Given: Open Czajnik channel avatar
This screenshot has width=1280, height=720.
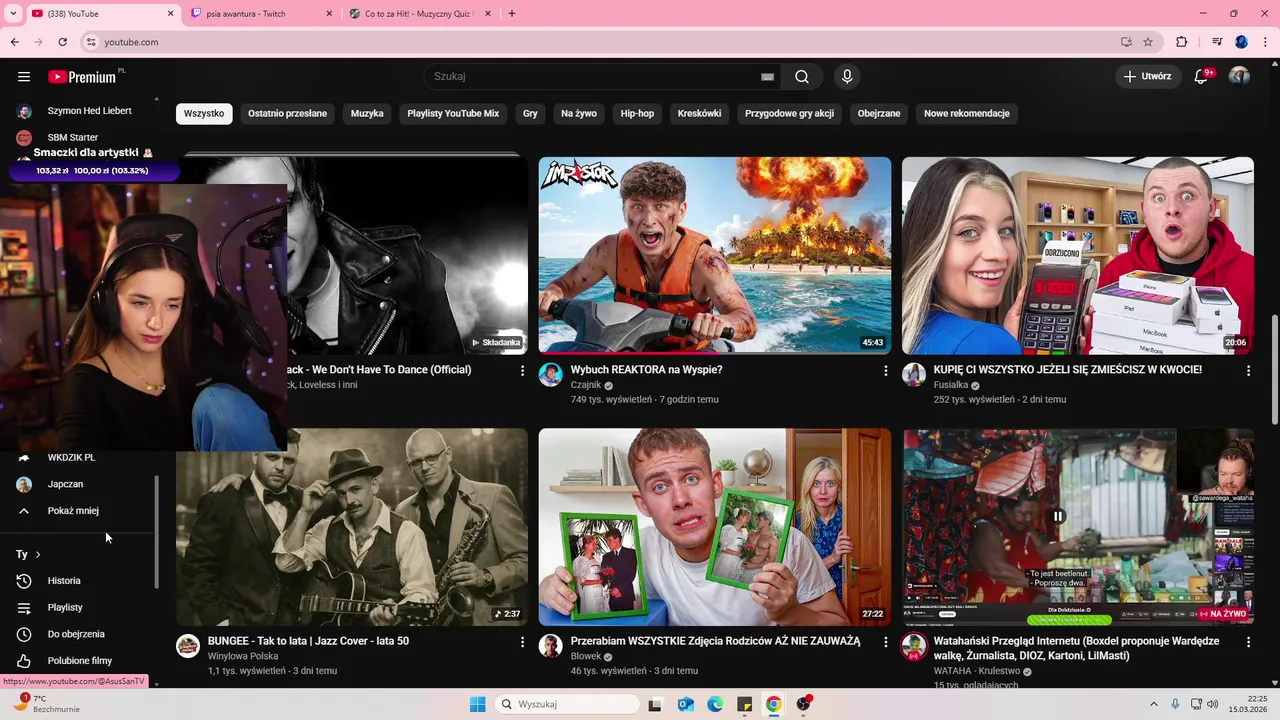Looking at the screenshot, I should point(551,375).
